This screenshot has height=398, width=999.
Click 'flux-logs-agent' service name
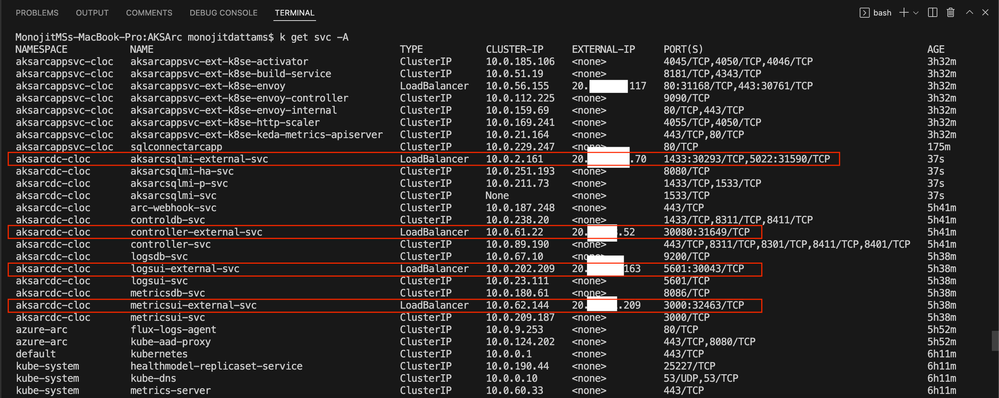[x=173, y=329]
